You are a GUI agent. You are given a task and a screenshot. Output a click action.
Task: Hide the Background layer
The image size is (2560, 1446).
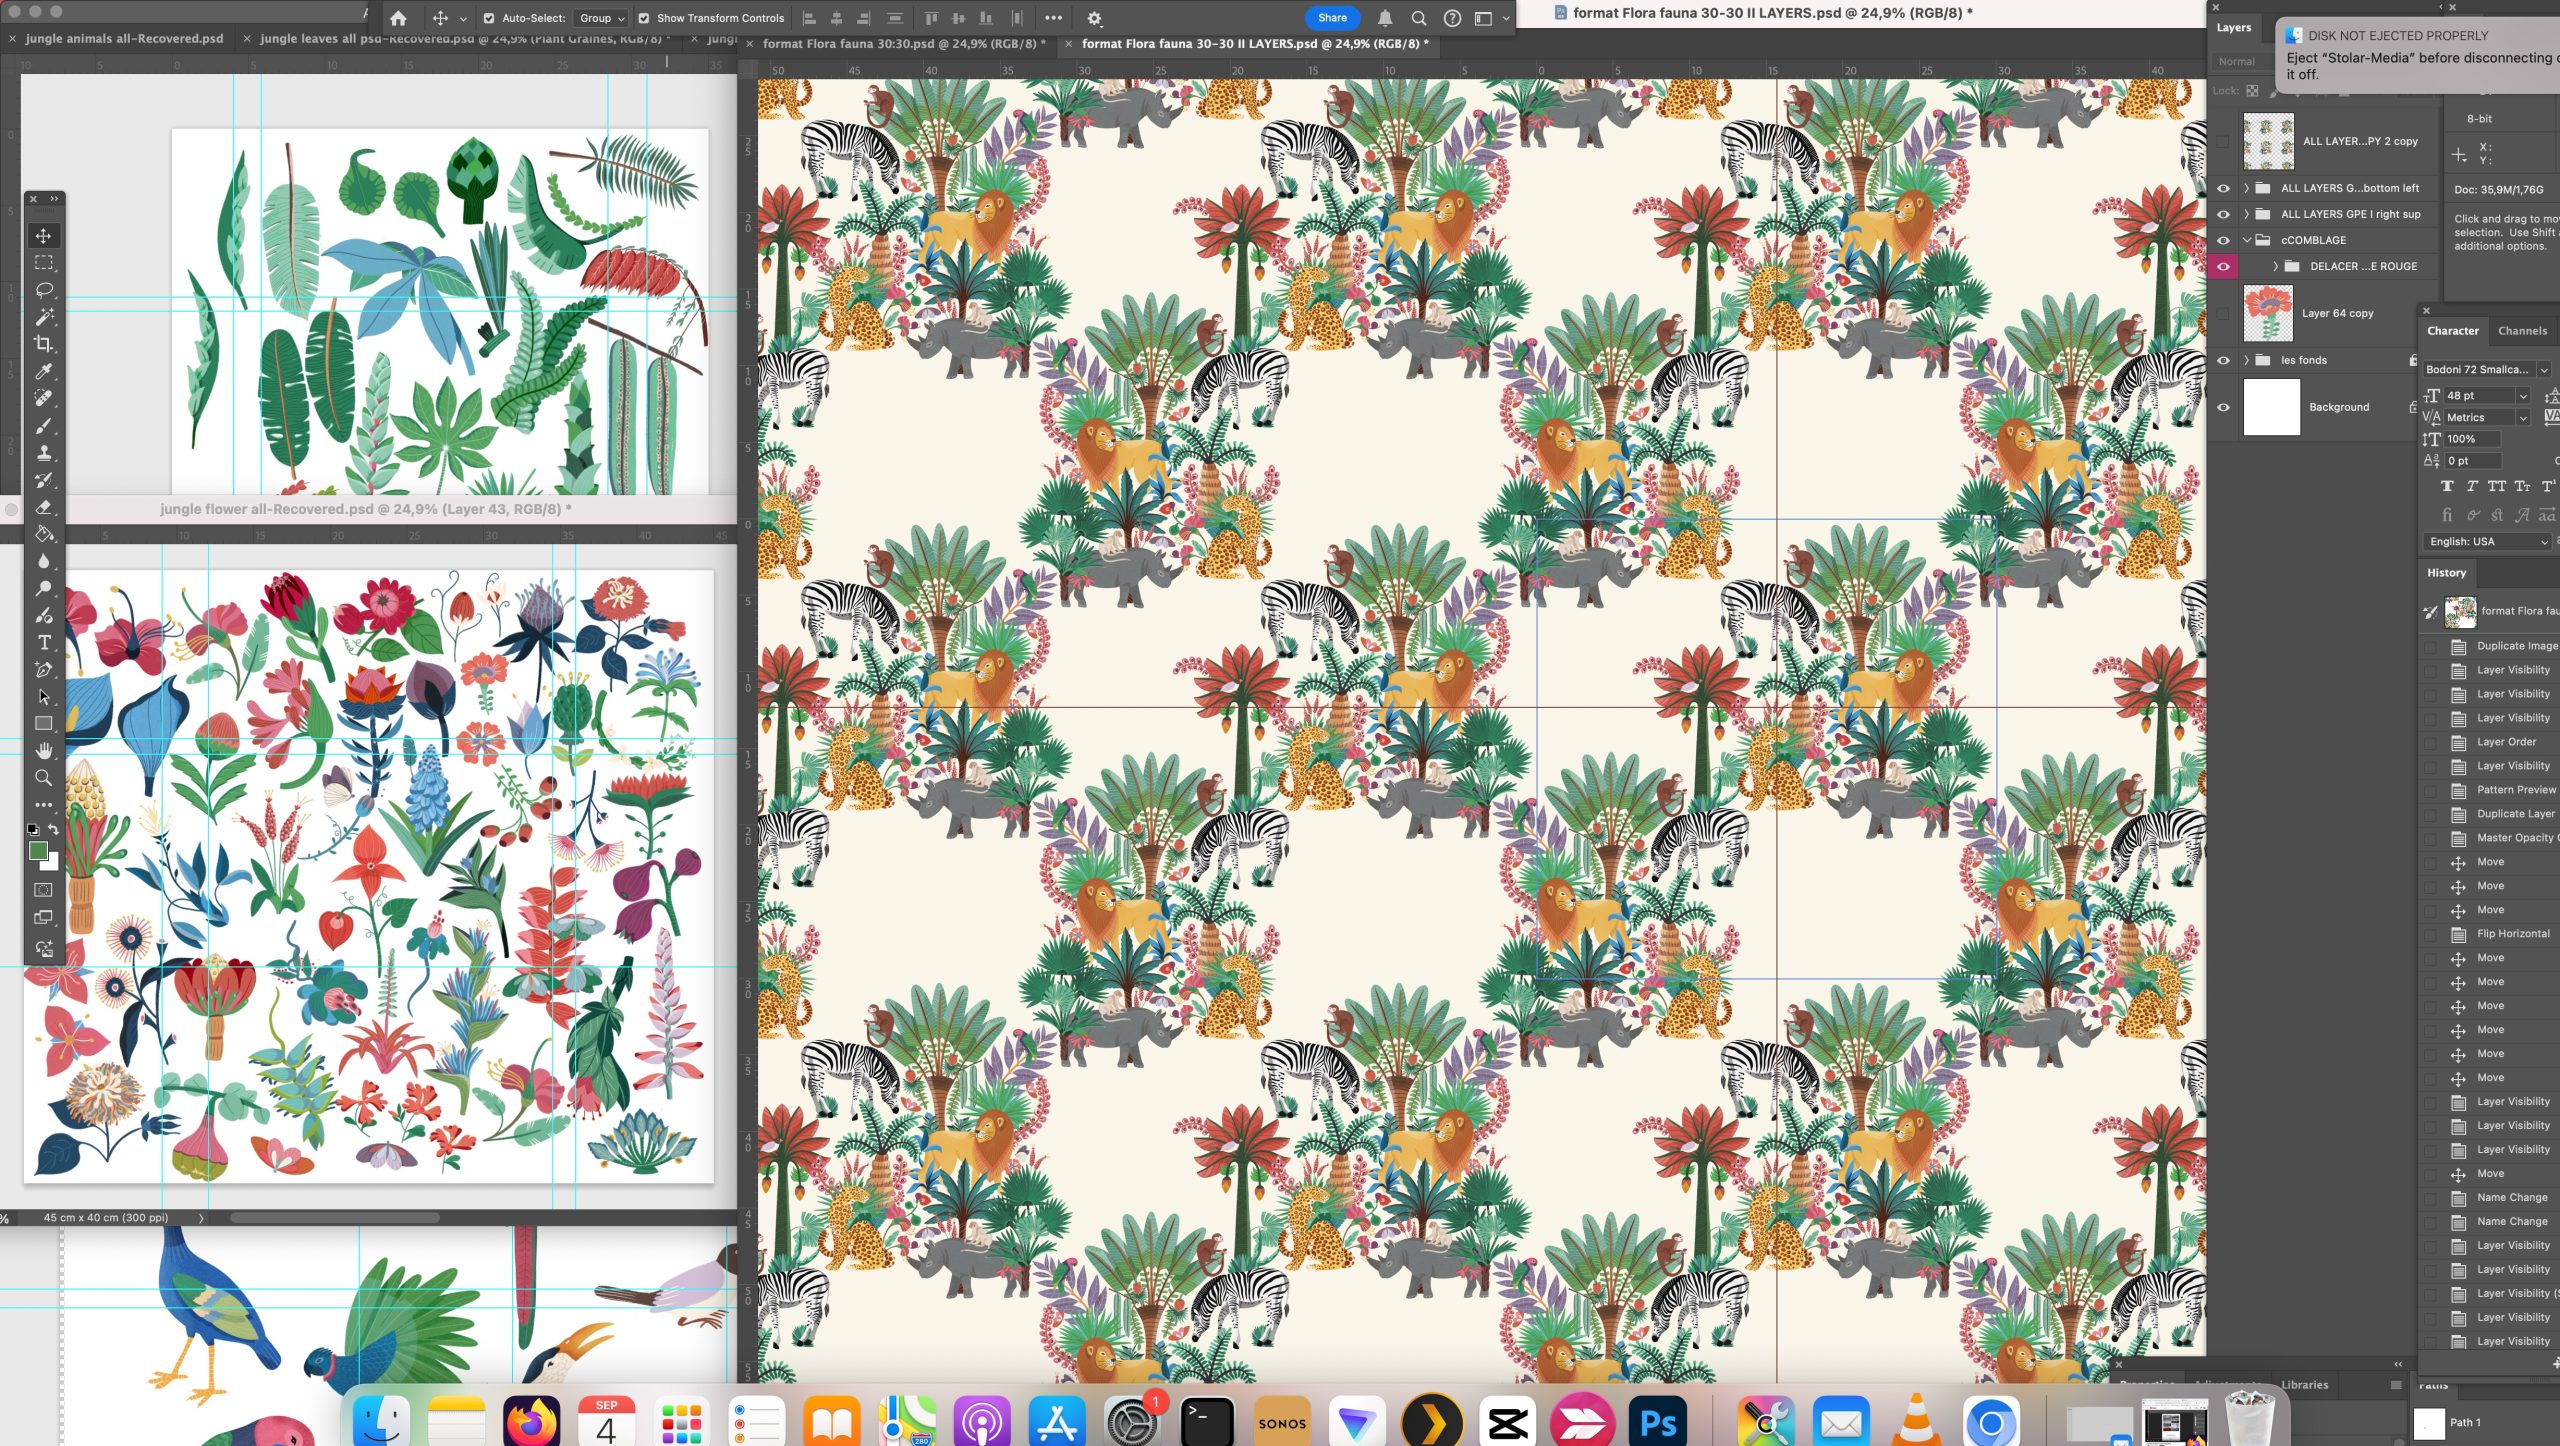2223,407
